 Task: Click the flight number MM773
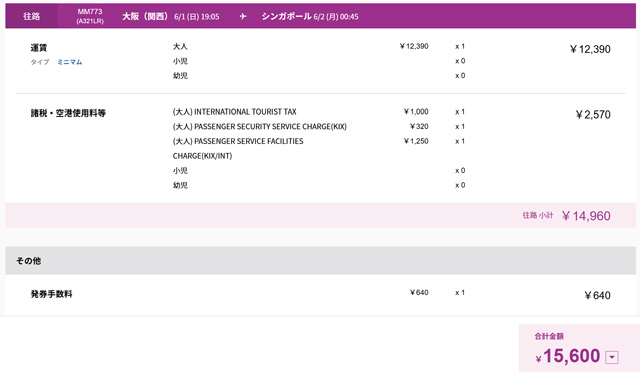pyautogui.click(x=90, y=11)
